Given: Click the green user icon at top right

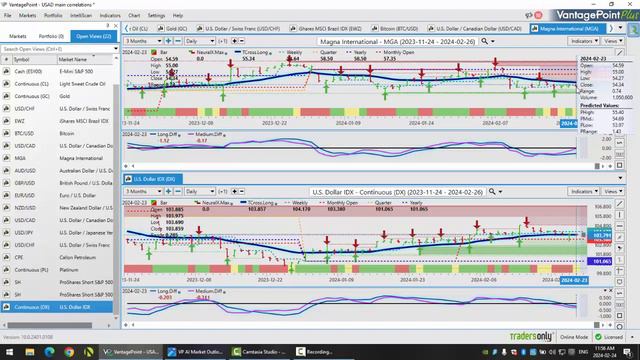Looking at the screenshot, I should (x=633, y=30).
